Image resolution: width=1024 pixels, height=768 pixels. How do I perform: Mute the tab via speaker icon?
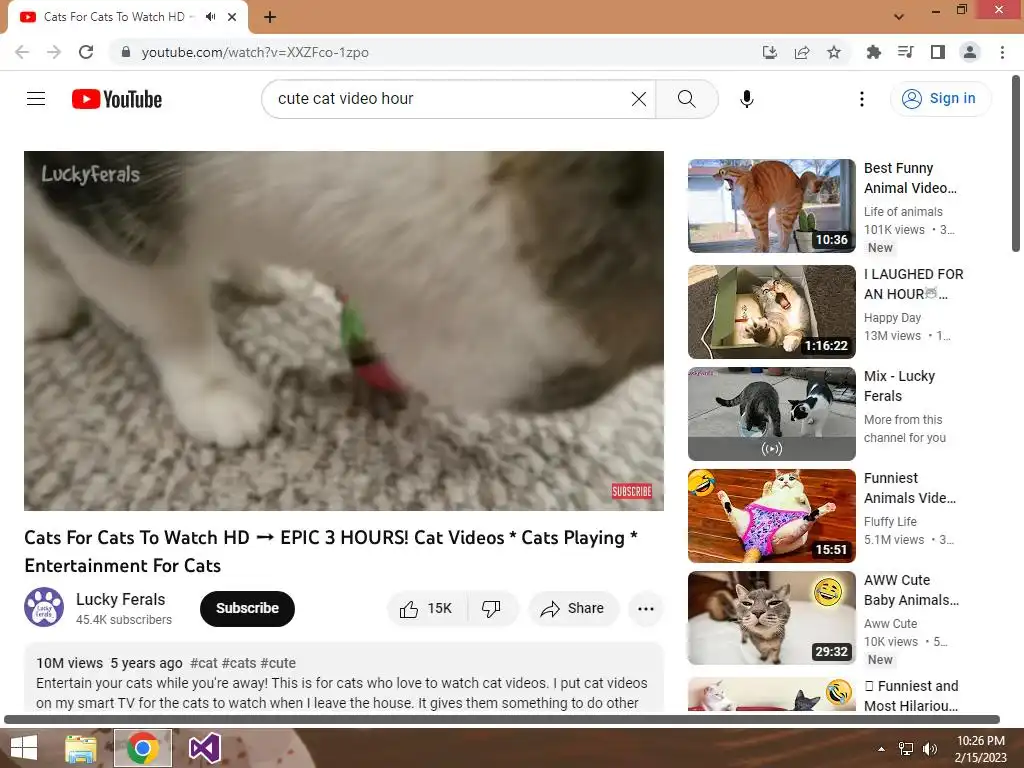tap(210, 17)
